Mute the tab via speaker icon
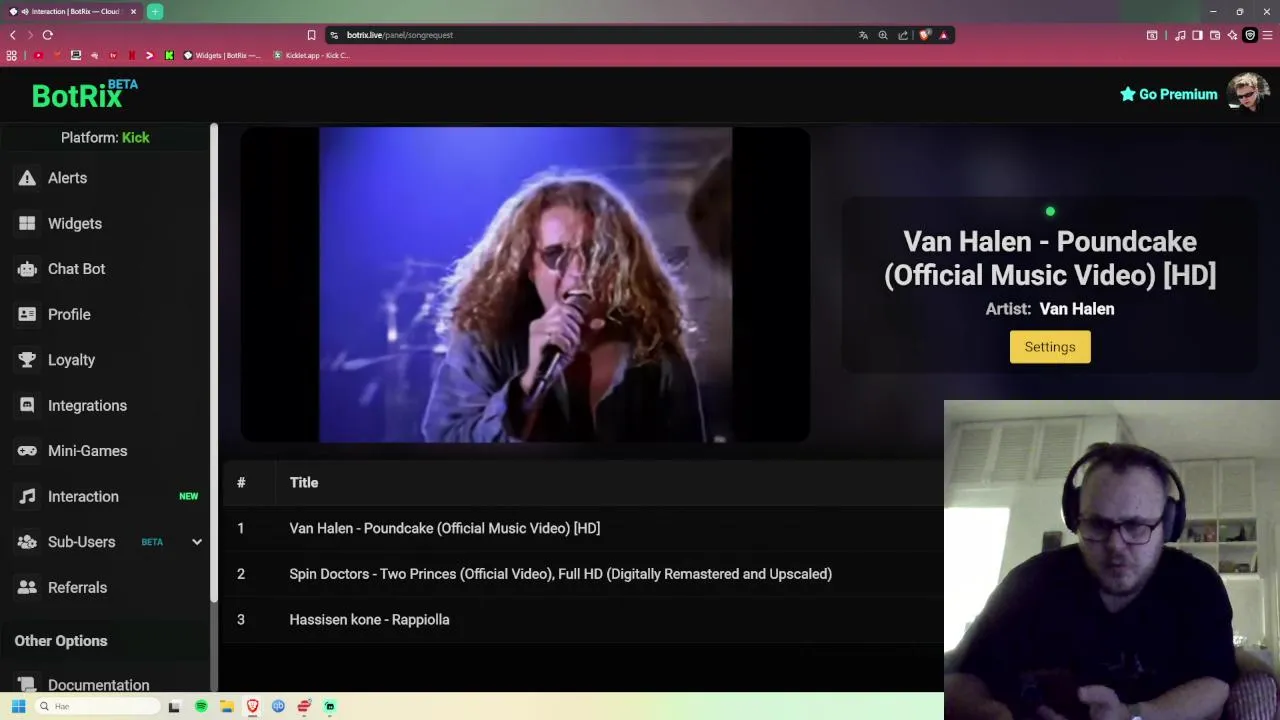Viewport: 1280px width, 720px height. [x=25, y=12]
